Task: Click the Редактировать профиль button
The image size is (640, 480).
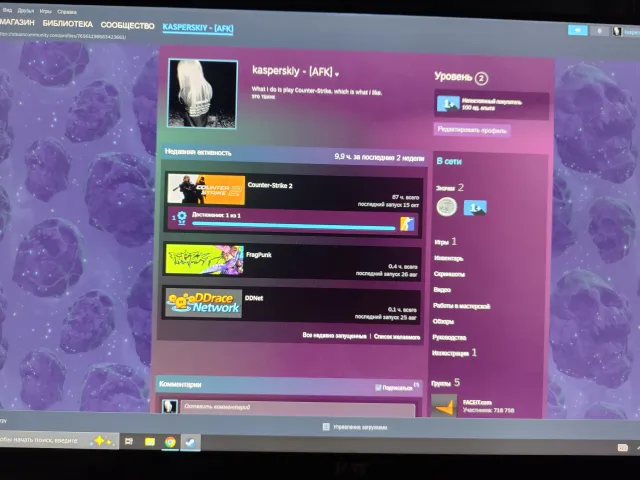Action: point(472,130)
